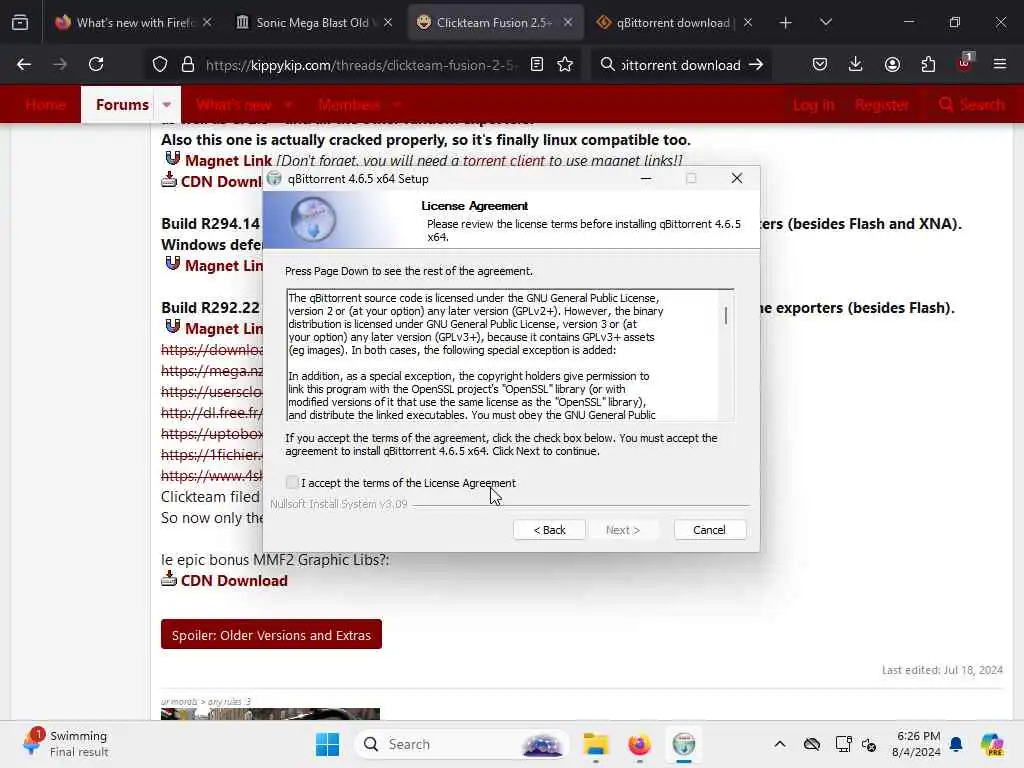The image size is (1024, 768).
Task: Click the taskbar Search box
Action: click(462, 744)
